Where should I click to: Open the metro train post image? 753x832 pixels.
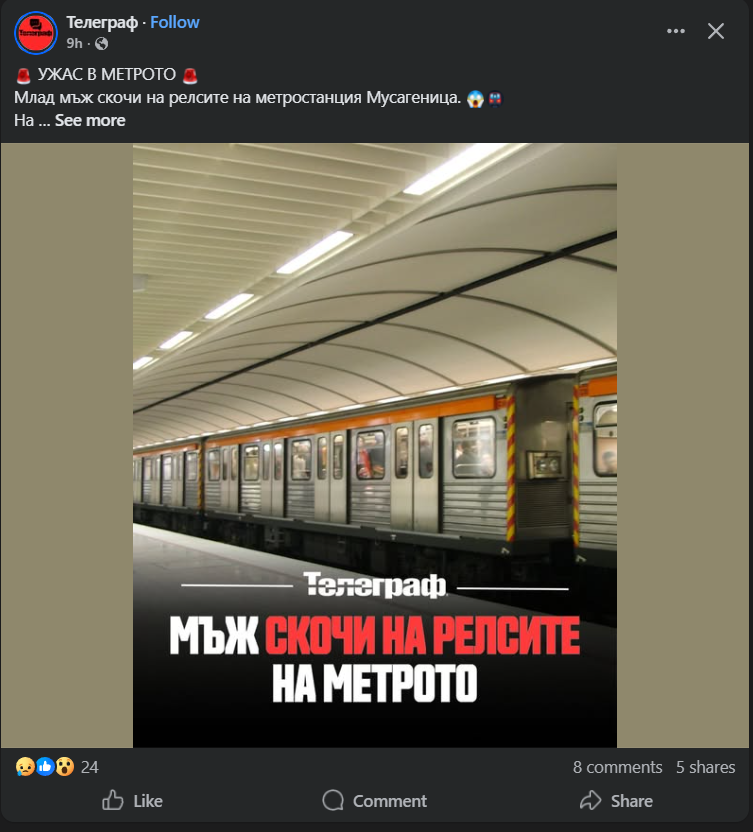coord(375,445)
